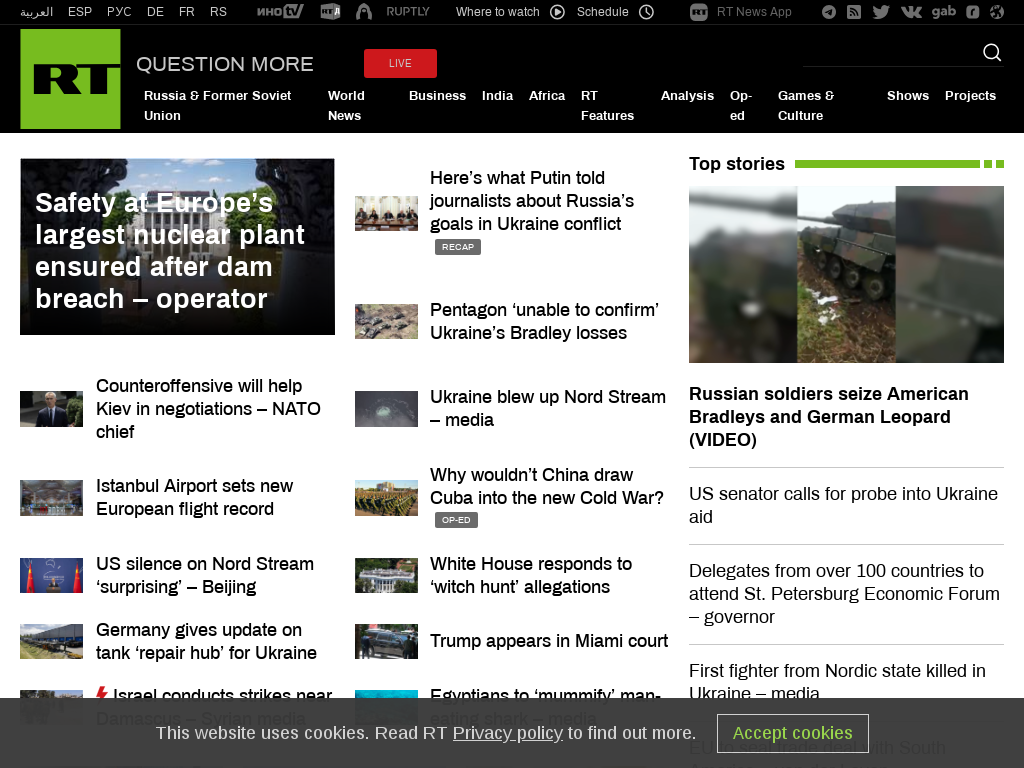
Task: Open Games & Culture section
Action: point(806,105)
